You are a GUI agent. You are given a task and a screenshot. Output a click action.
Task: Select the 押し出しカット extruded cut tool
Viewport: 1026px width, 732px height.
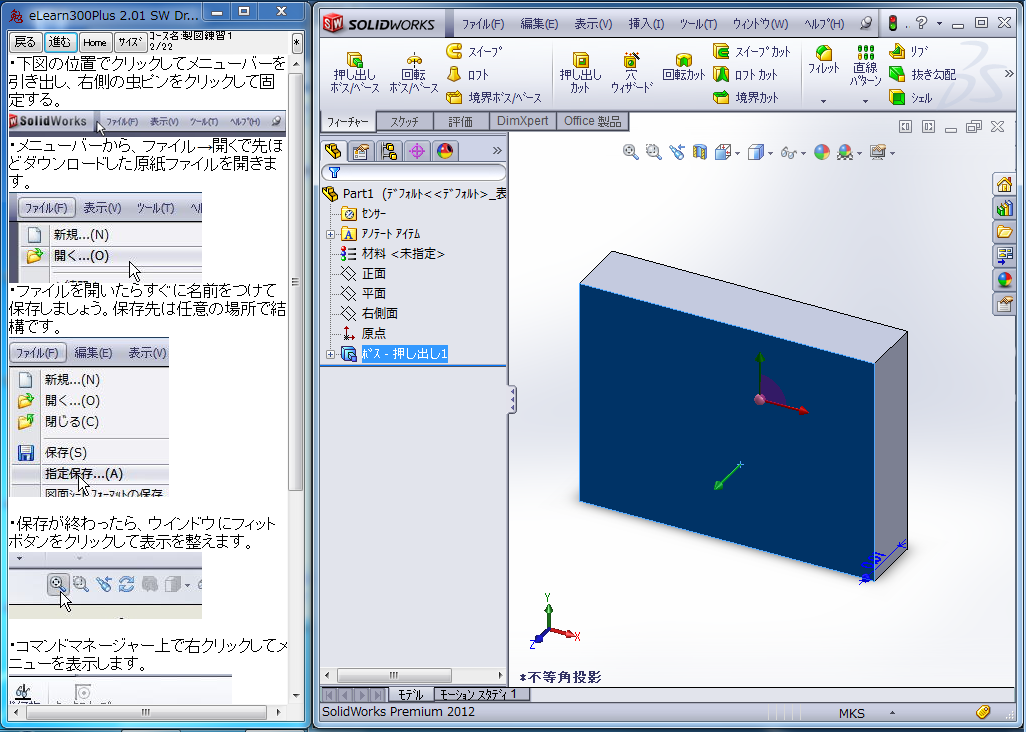tap(580, 73)
